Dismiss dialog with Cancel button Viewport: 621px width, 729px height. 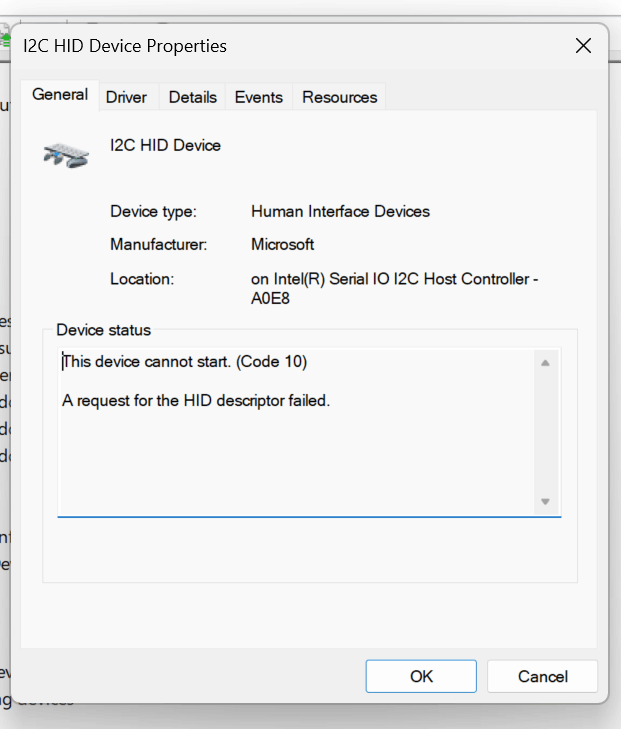542,676
